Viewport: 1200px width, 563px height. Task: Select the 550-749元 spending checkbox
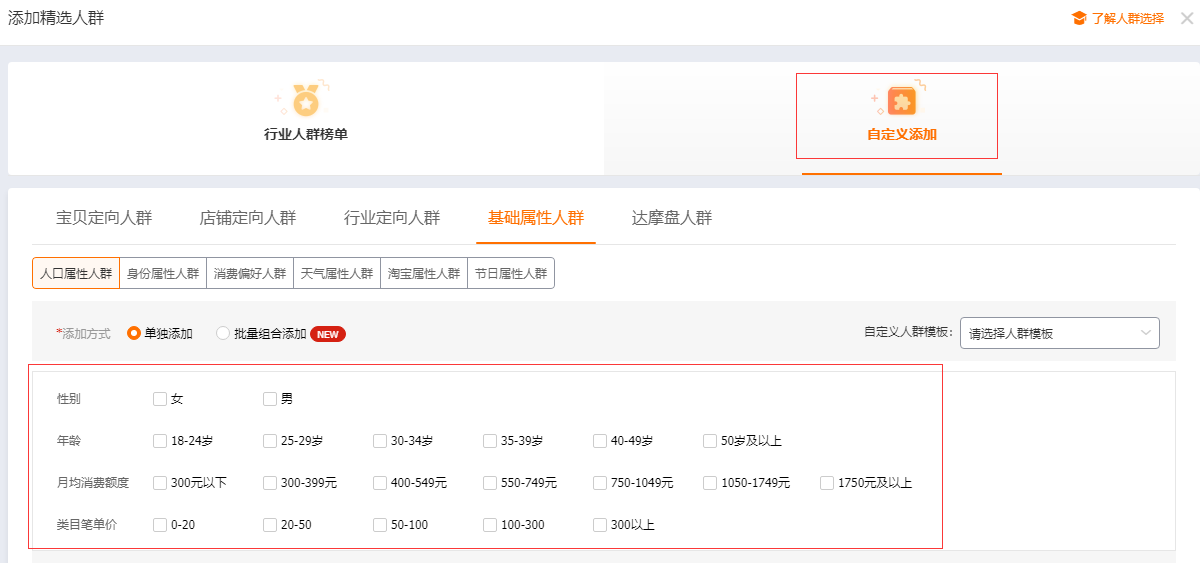pos(490,483)
